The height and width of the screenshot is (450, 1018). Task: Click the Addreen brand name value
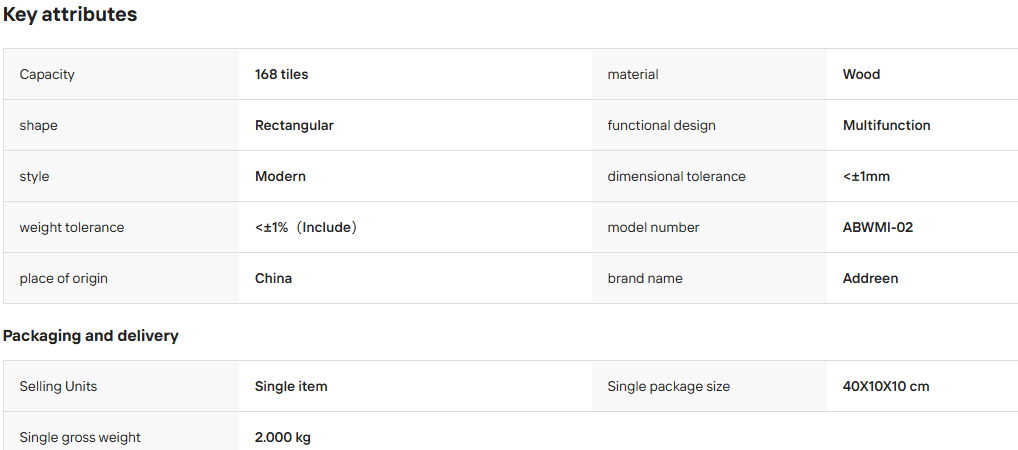[870, 278]
